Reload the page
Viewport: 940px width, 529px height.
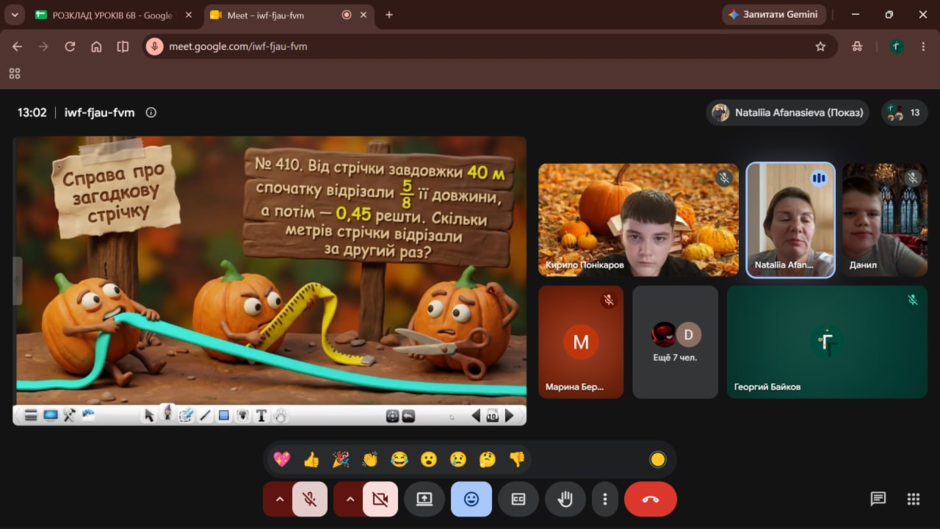coord(70,46)
